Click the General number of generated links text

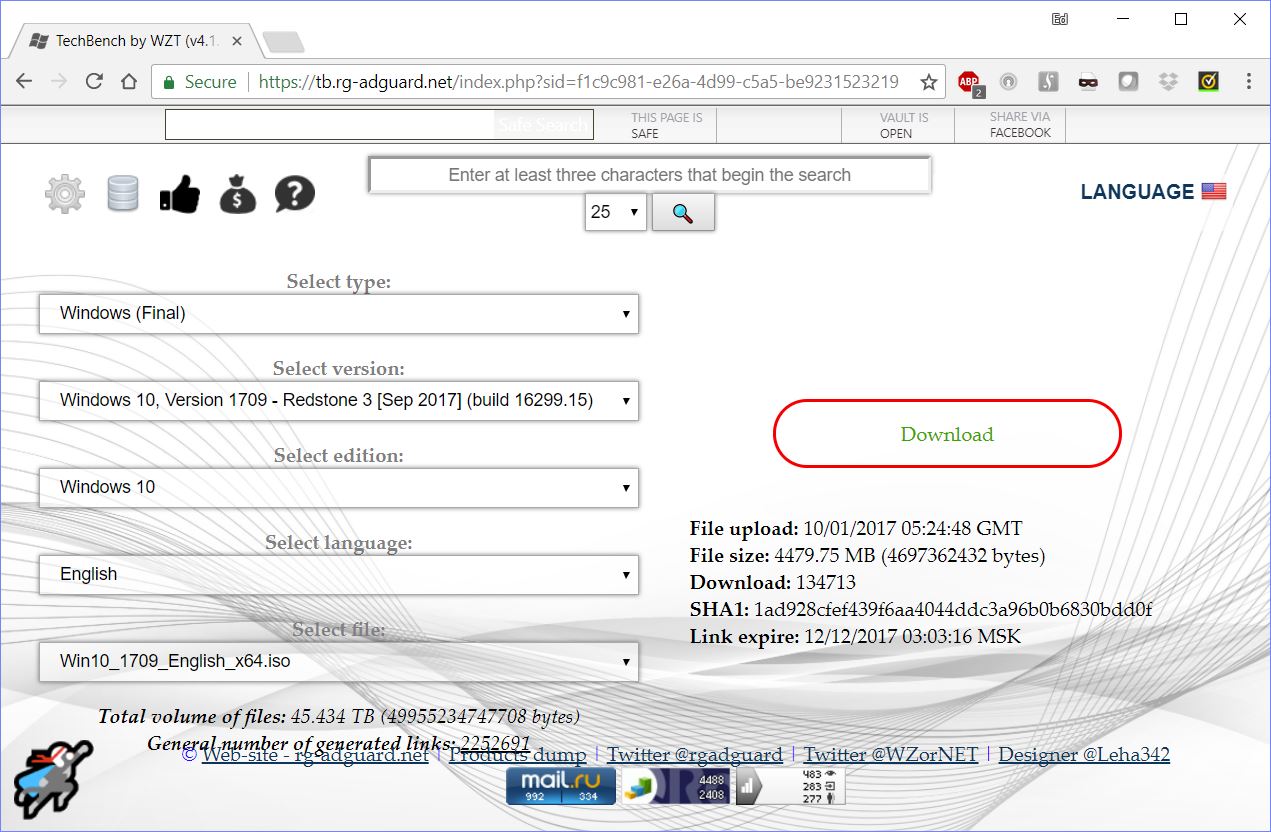(x=339, y=743)
